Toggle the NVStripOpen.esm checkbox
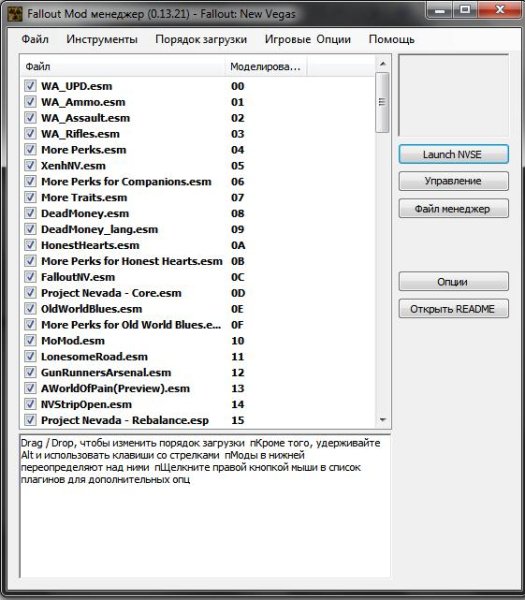The height and width of the screenshot is (600, 525). click(30, 404)
